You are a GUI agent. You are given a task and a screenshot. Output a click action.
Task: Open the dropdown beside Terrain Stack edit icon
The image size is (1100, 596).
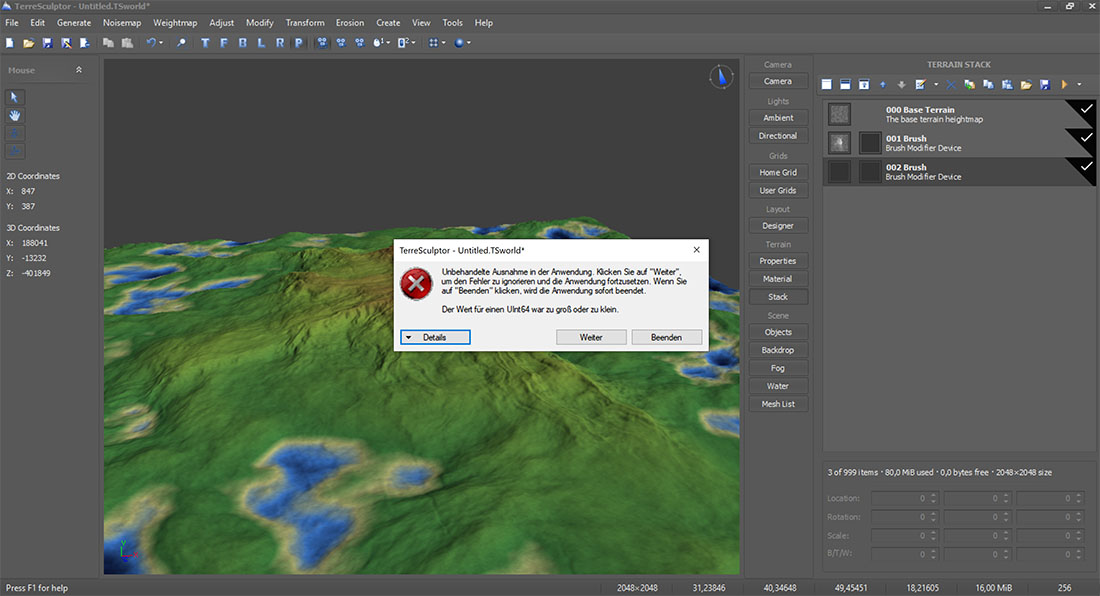click(x=936, y=84)
